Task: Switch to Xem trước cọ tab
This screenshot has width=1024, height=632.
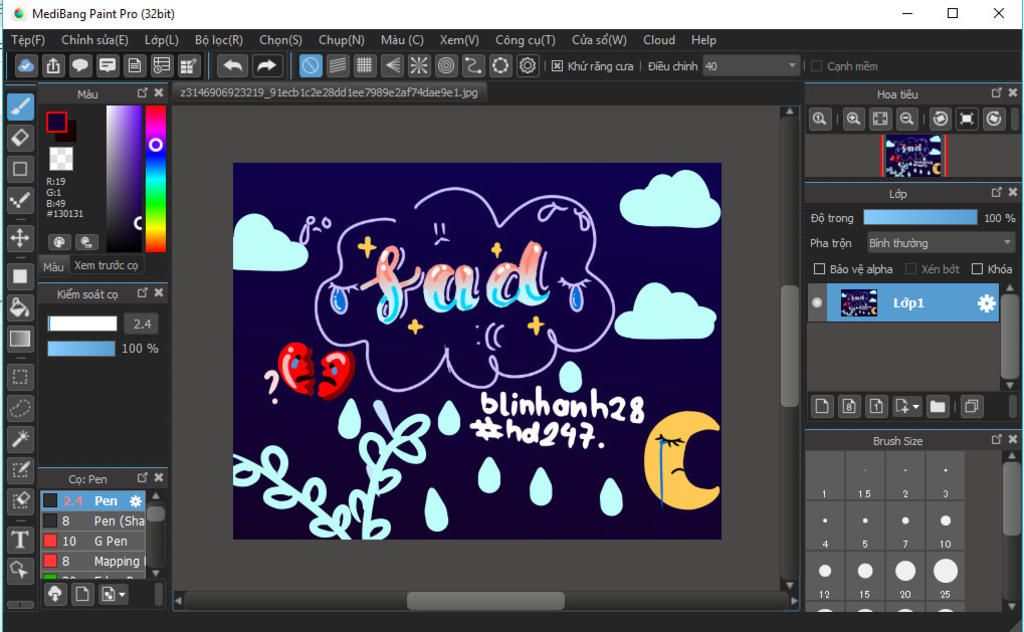Action: coord(106,265)
